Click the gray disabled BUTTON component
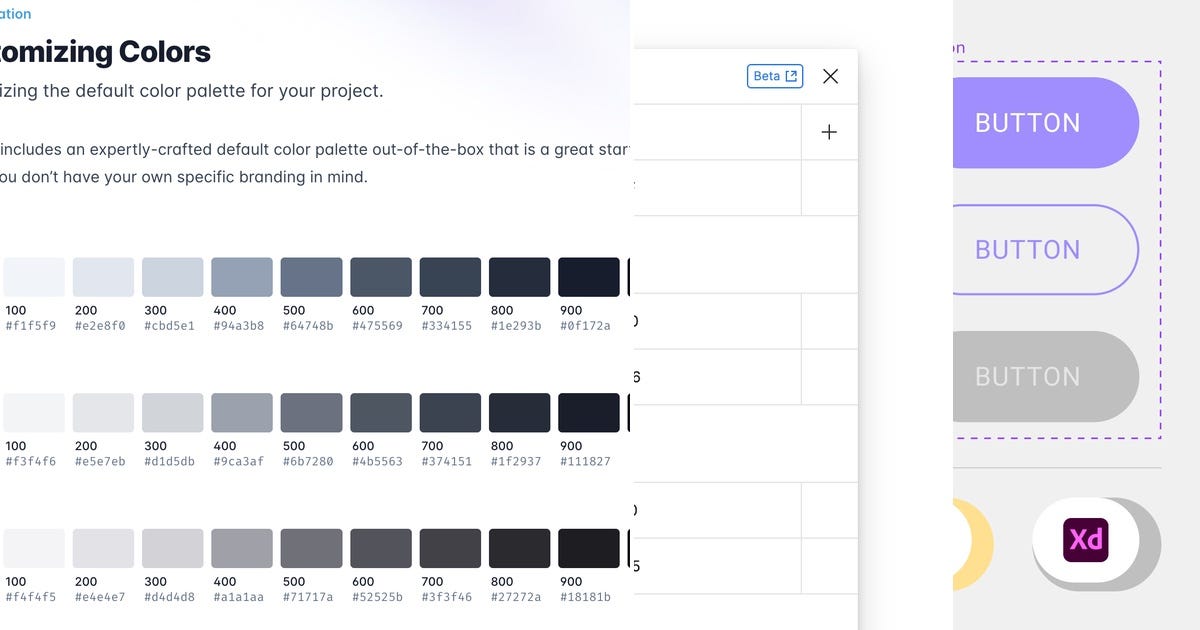Screen dimensions: 1200x630 tap(1027, 377)
